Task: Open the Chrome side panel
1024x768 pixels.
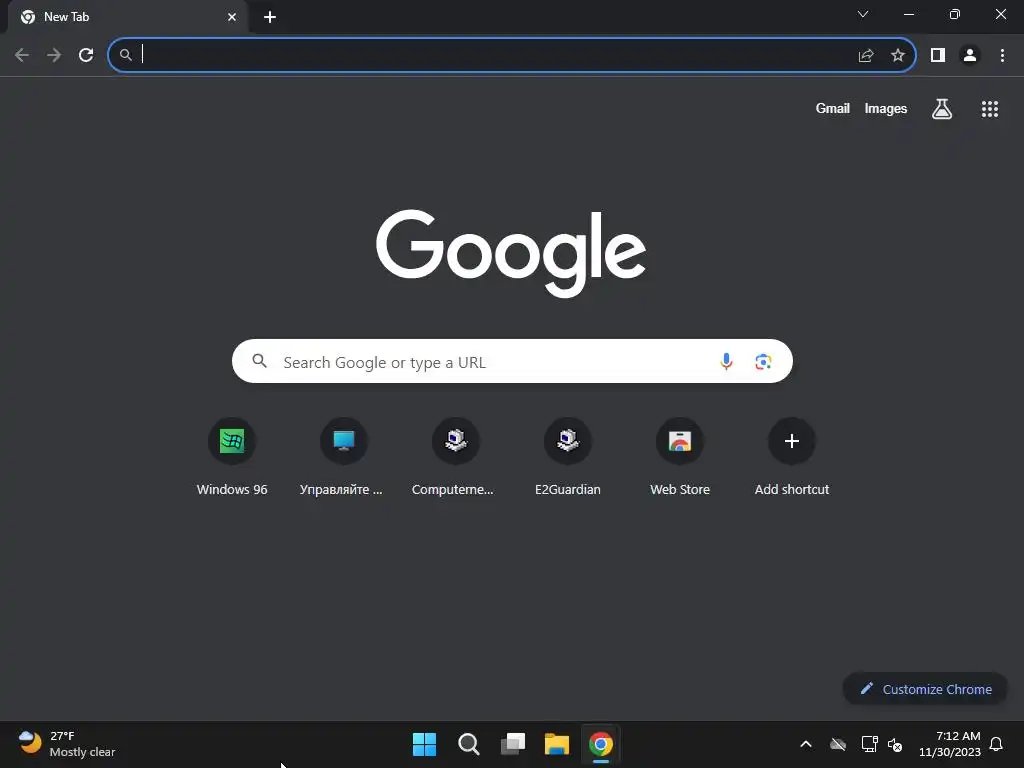Action: tap(938, 56)
